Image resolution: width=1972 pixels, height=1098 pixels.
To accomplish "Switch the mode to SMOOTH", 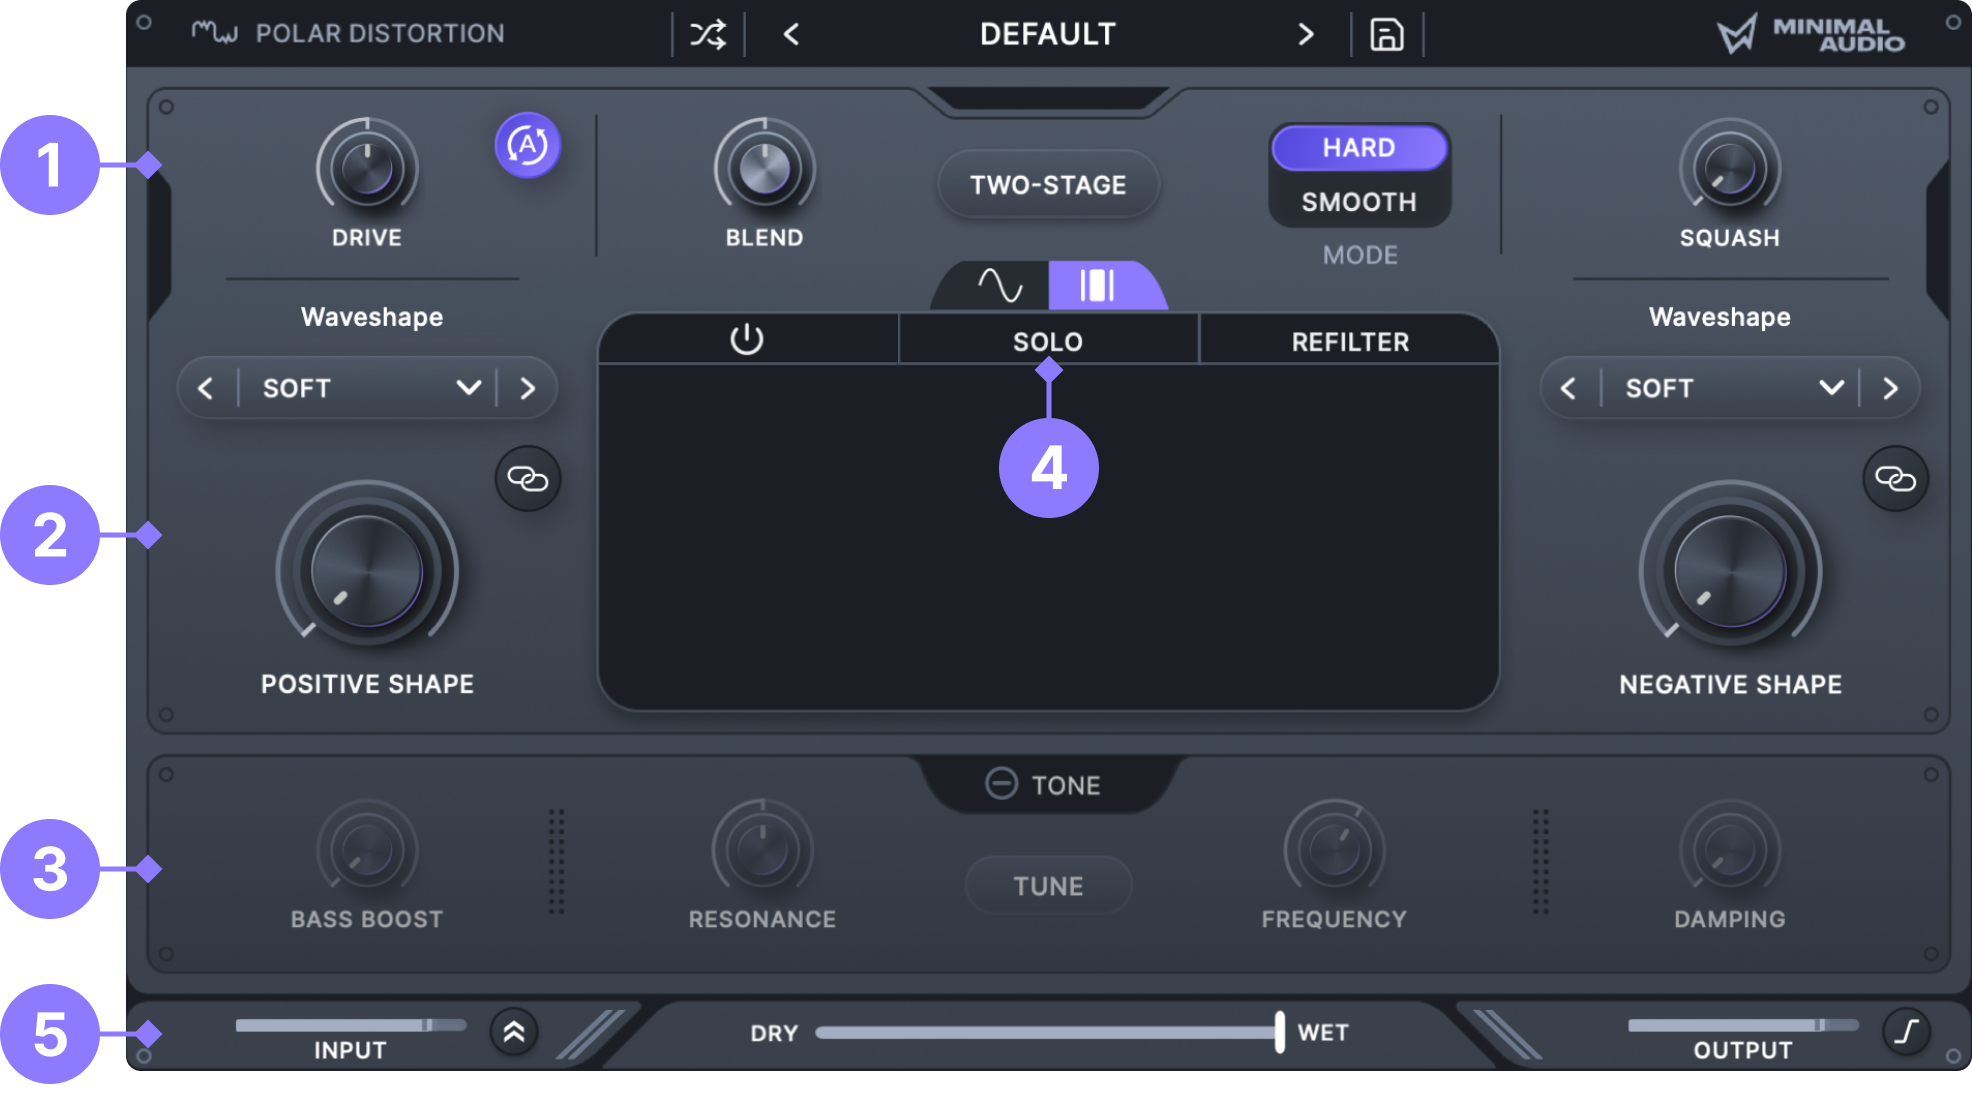I will coord(1358,202).
